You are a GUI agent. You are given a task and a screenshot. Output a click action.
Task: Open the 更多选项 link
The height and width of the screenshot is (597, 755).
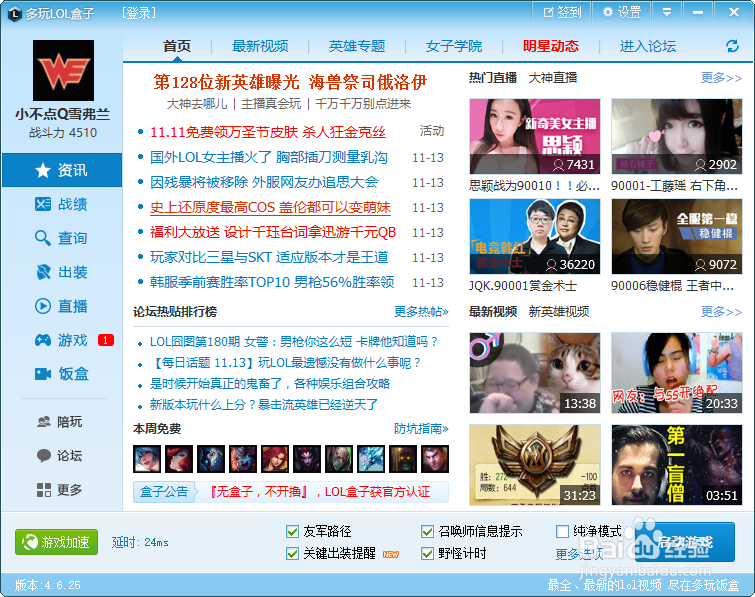[579, 554]
